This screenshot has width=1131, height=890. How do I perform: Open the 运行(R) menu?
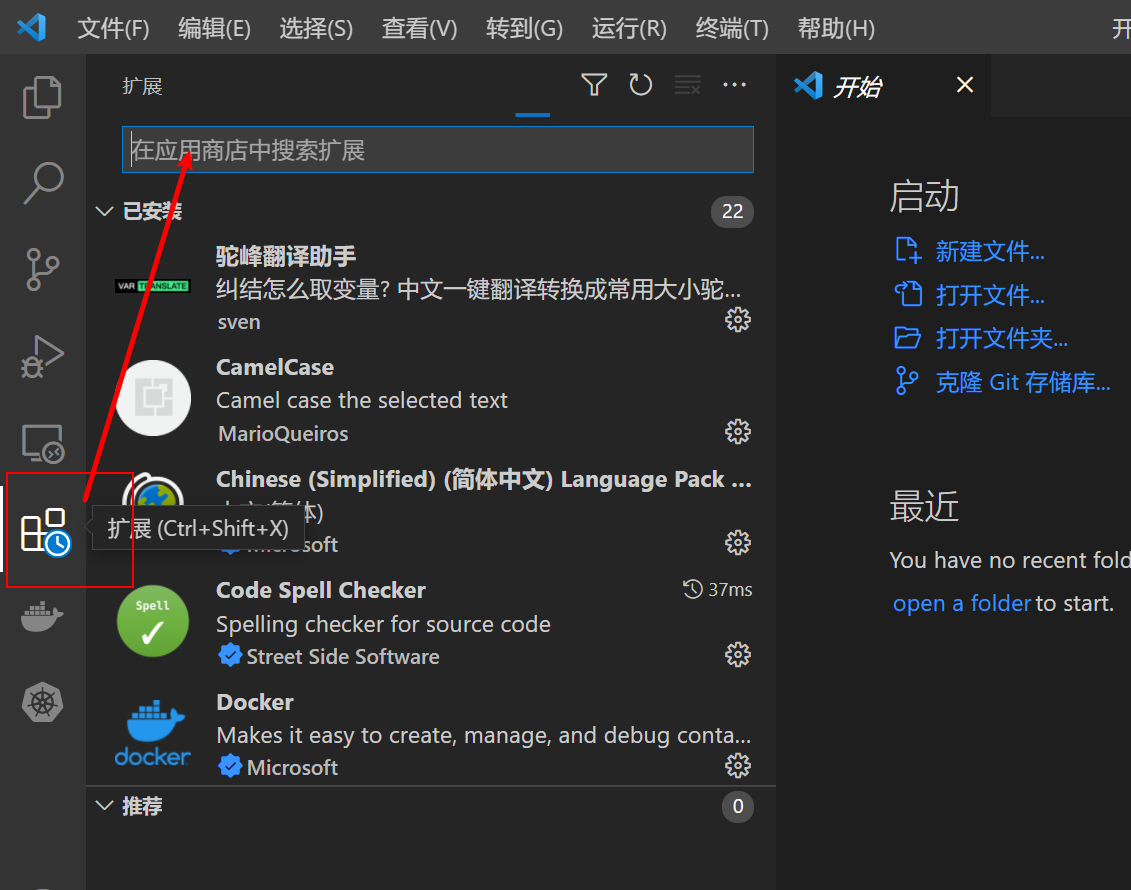point(629,29)
